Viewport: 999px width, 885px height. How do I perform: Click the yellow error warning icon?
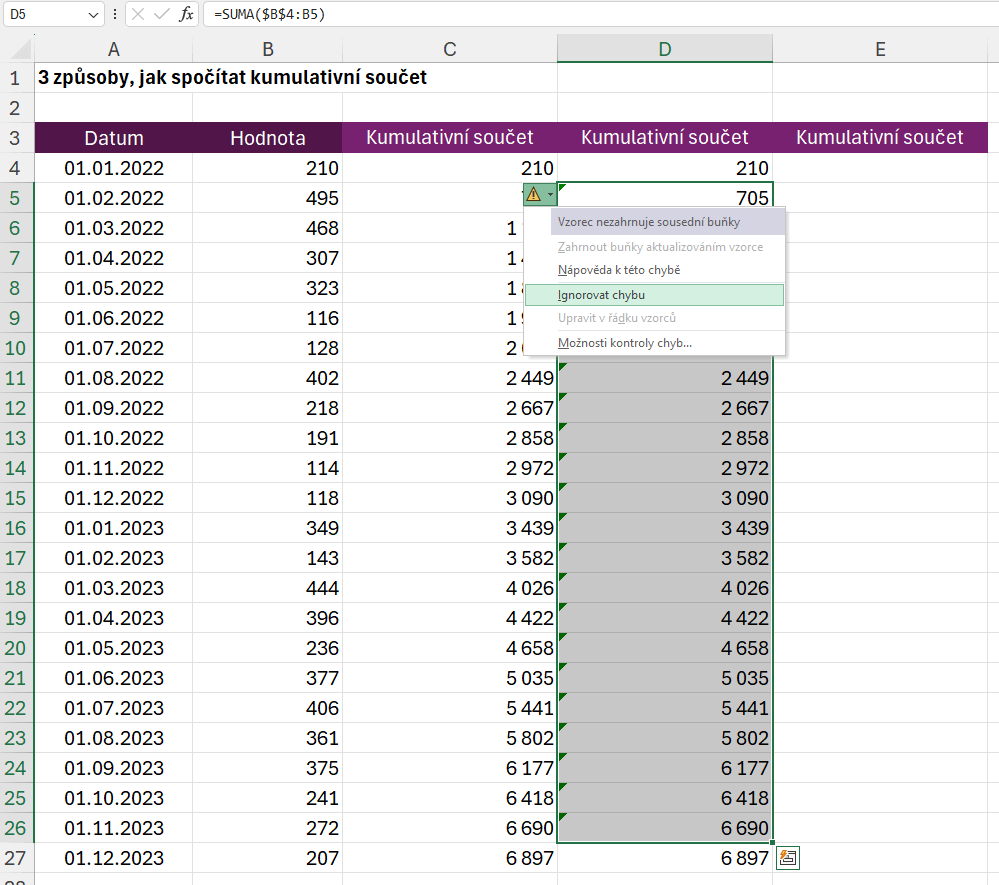533,194
